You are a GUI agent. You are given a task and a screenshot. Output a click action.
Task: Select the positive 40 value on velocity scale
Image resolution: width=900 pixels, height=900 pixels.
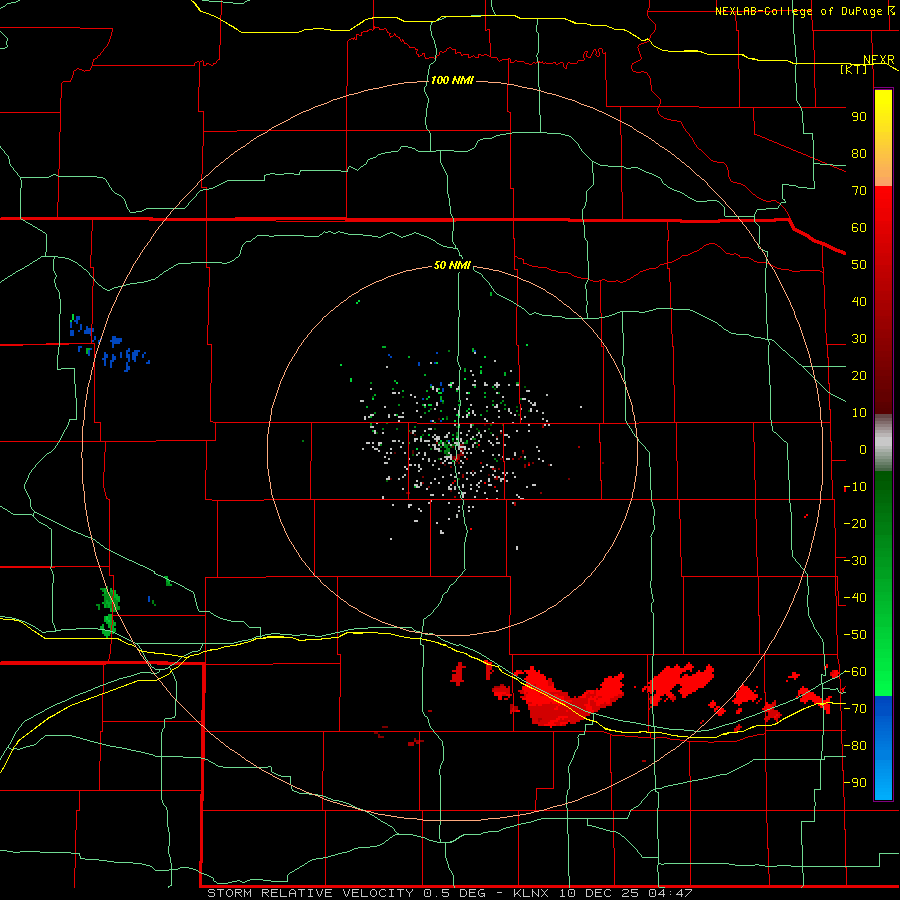coord(859,301)
